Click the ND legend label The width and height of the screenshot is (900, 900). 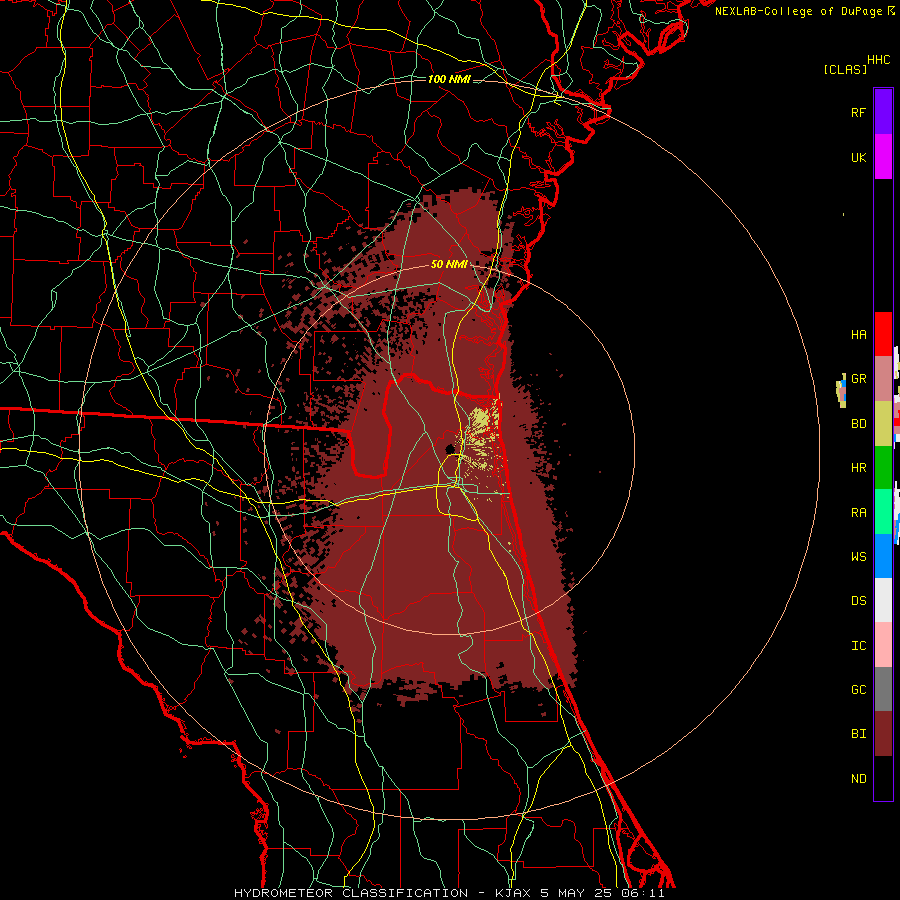tap(858, 779)
